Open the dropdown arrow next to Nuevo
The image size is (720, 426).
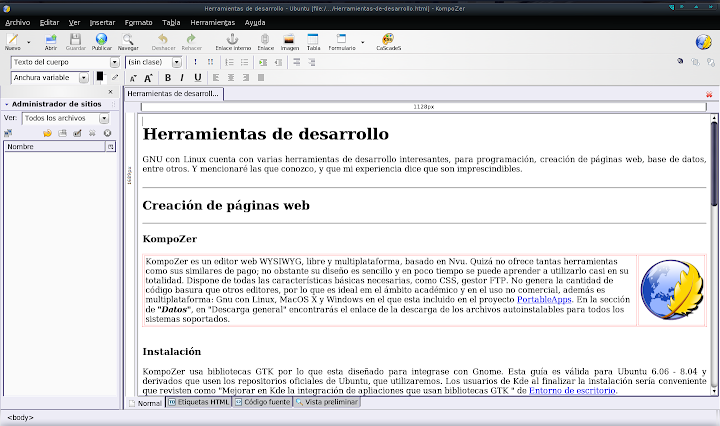[x=28, y=42]
